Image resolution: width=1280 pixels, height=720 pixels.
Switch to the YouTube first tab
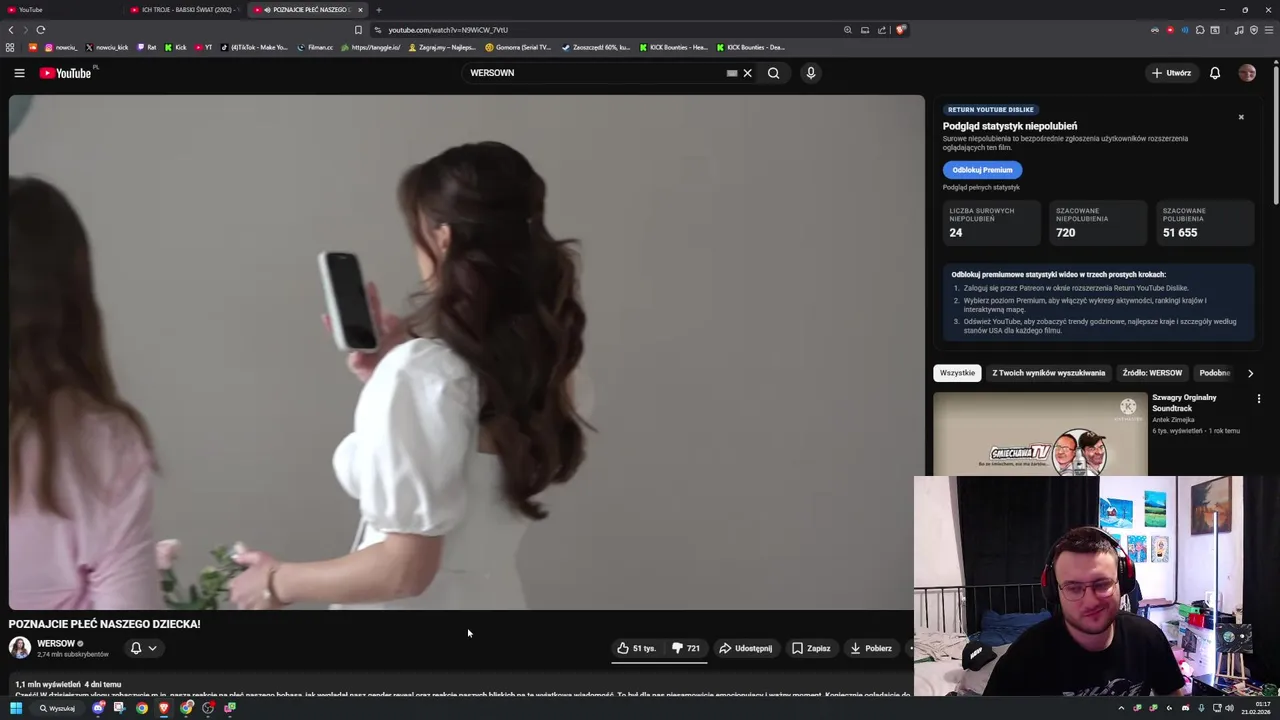click(x=60, y=10)
